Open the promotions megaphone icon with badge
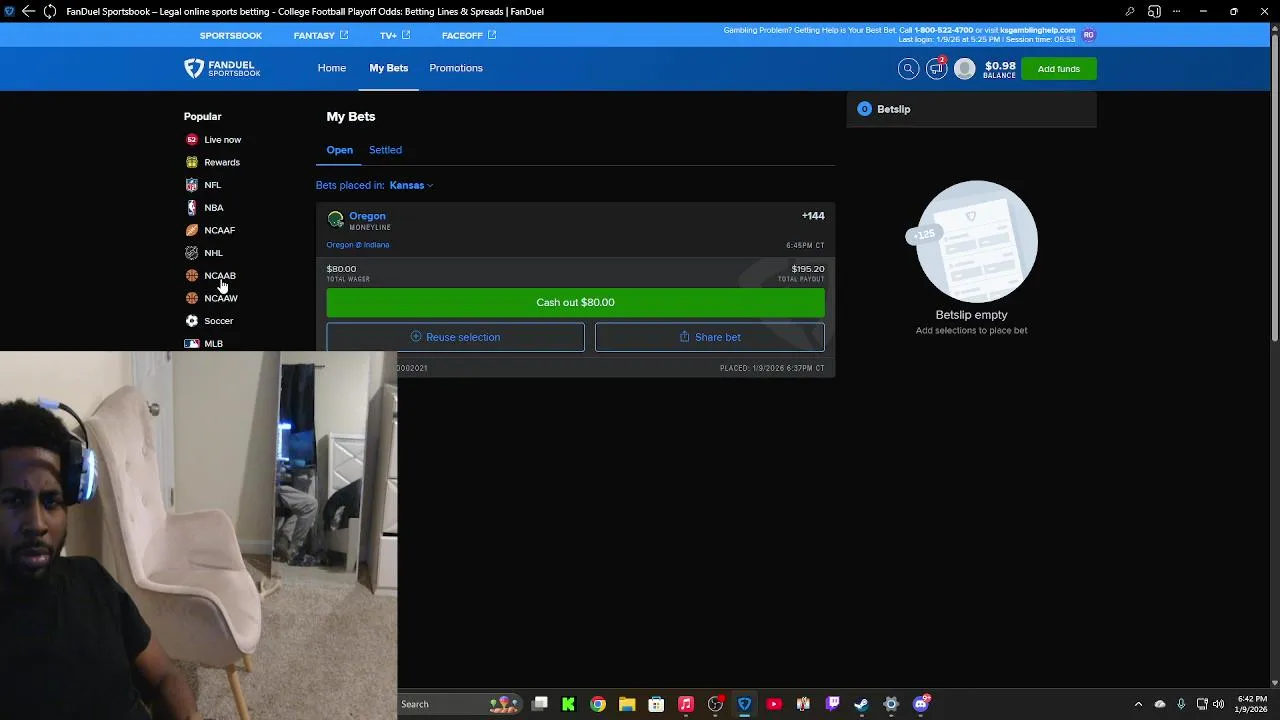 (x=936, y=68)
